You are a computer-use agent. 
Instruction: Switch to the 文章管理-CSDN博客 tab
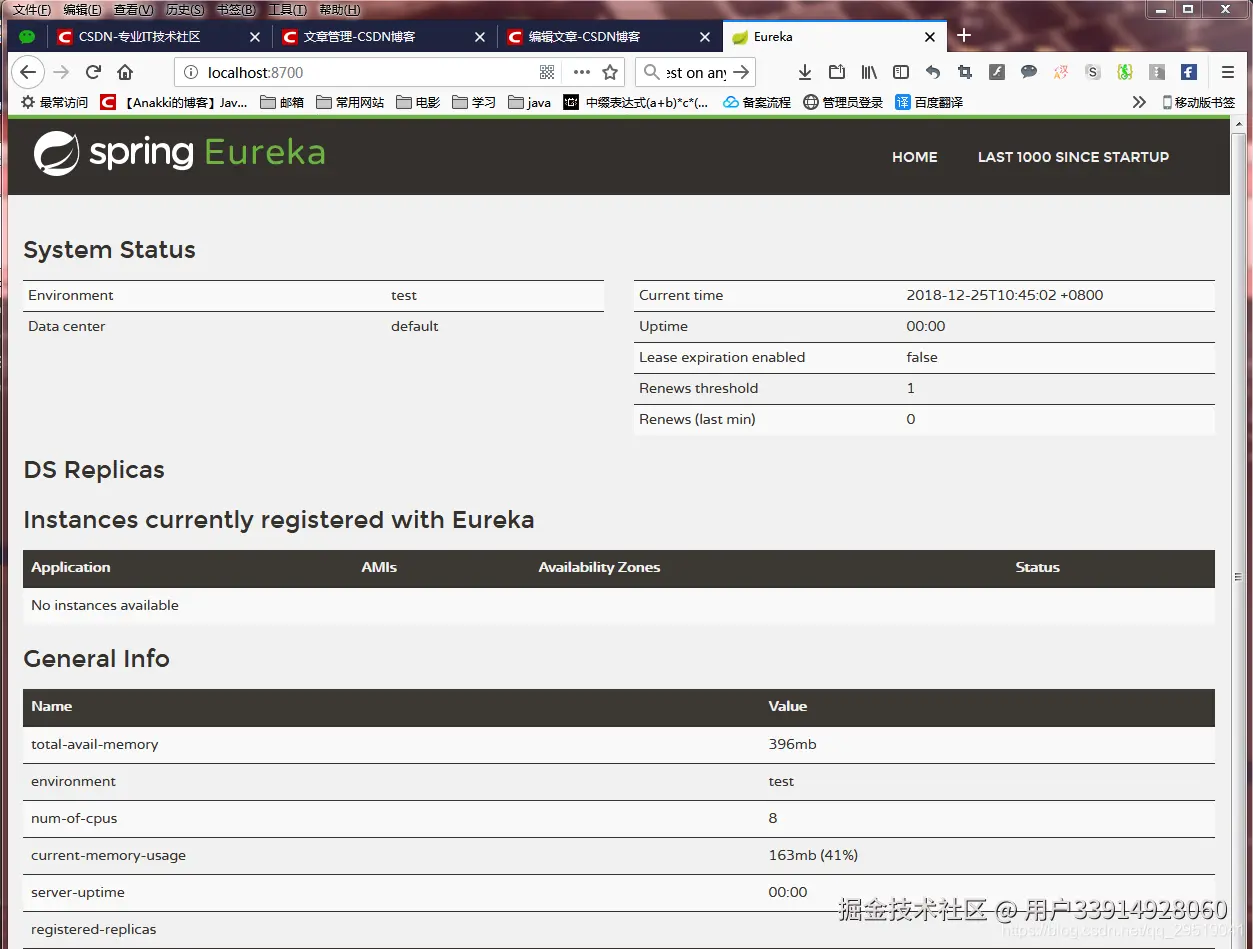(385, 37)
